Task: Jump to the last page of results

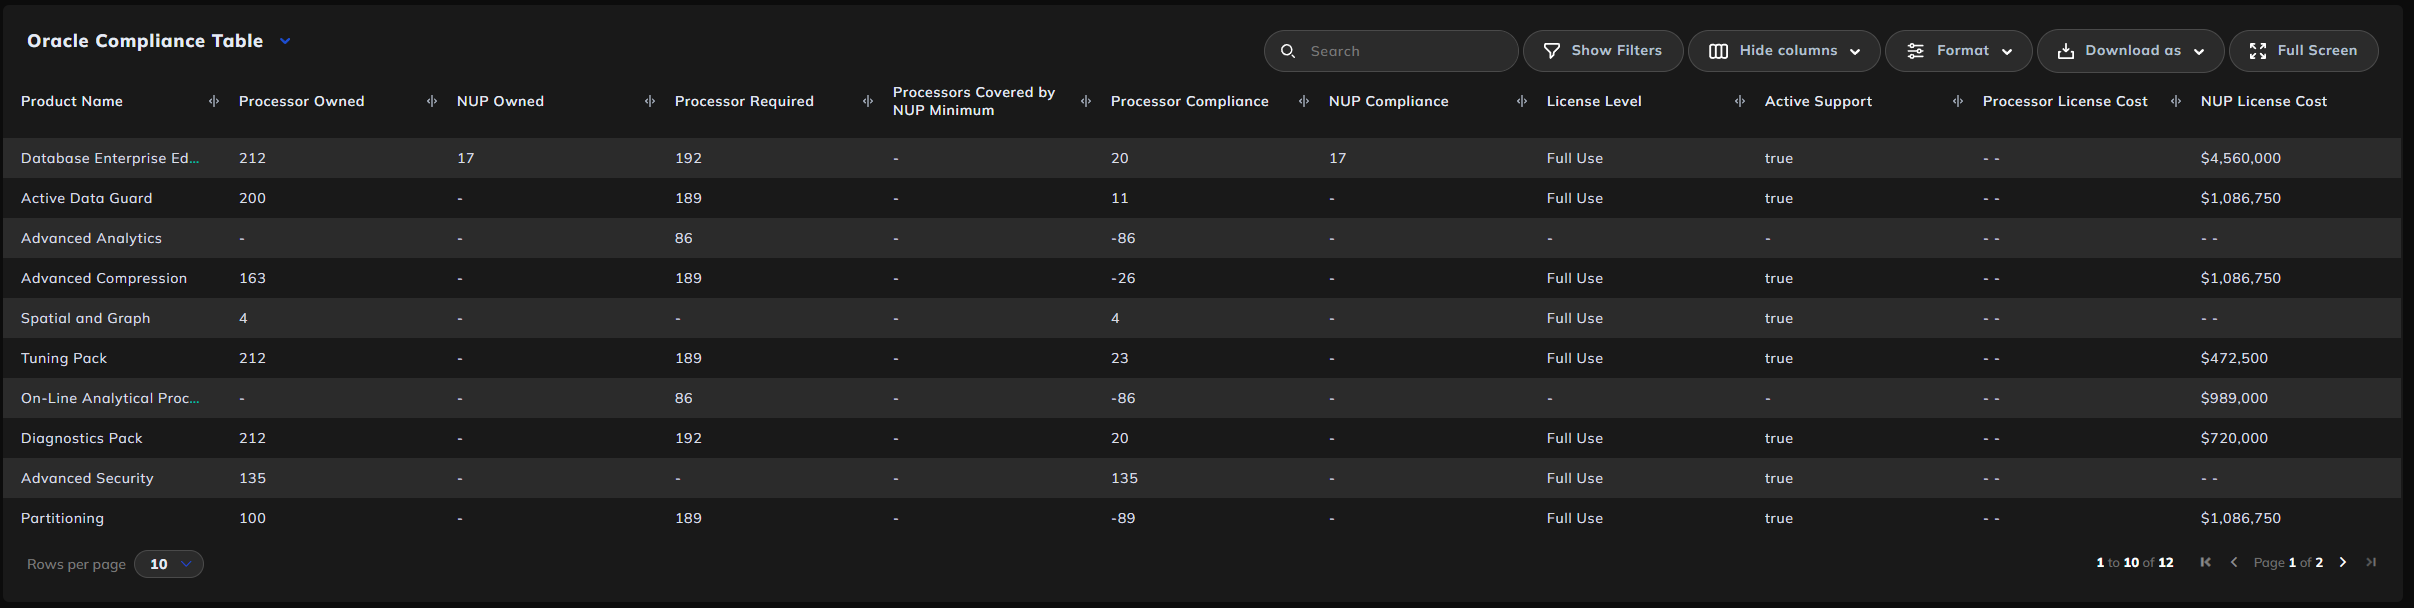Action: pos(2371,562)
